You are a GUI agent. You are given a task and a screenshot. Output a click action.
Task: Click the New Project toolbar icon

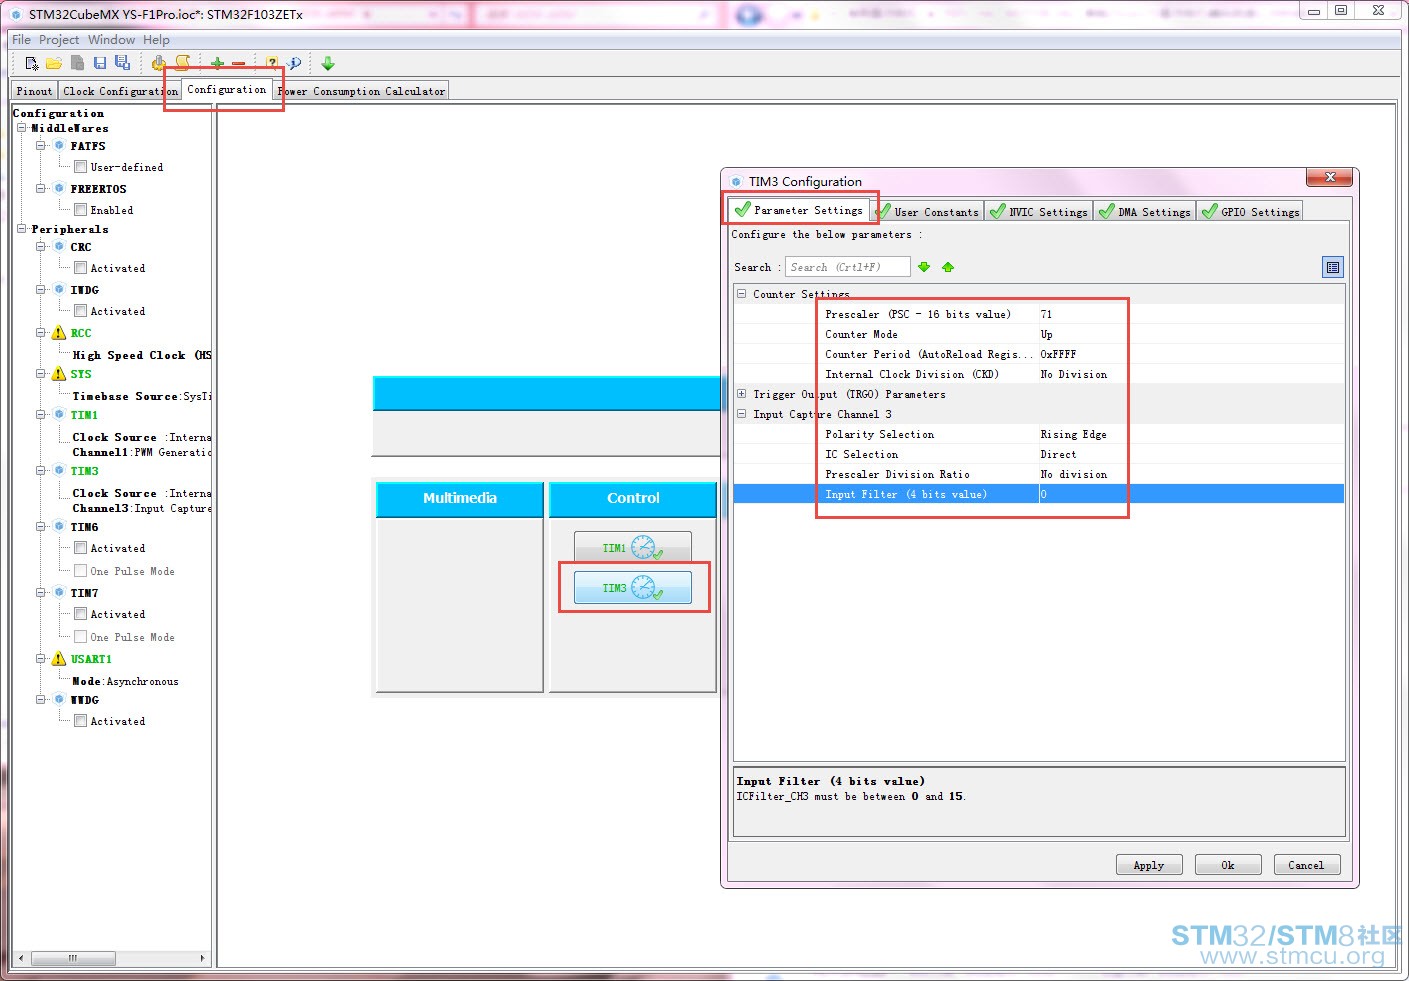[x=31, y=63]
